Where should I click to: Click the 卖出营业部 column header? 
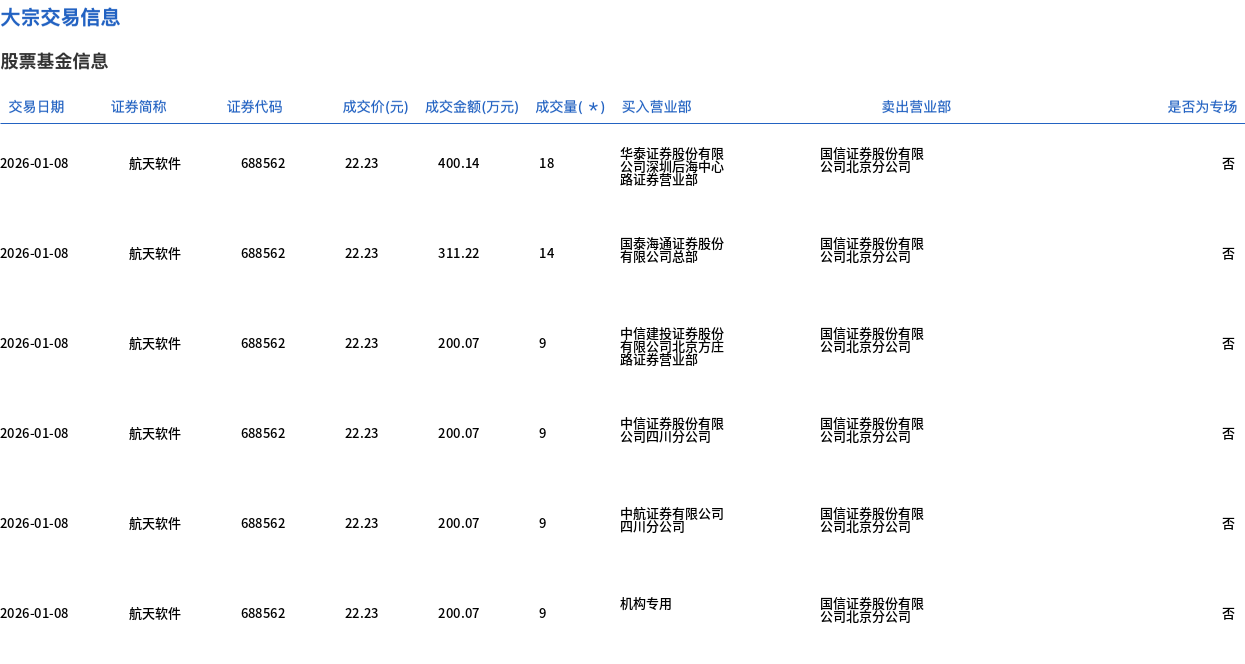916,107
